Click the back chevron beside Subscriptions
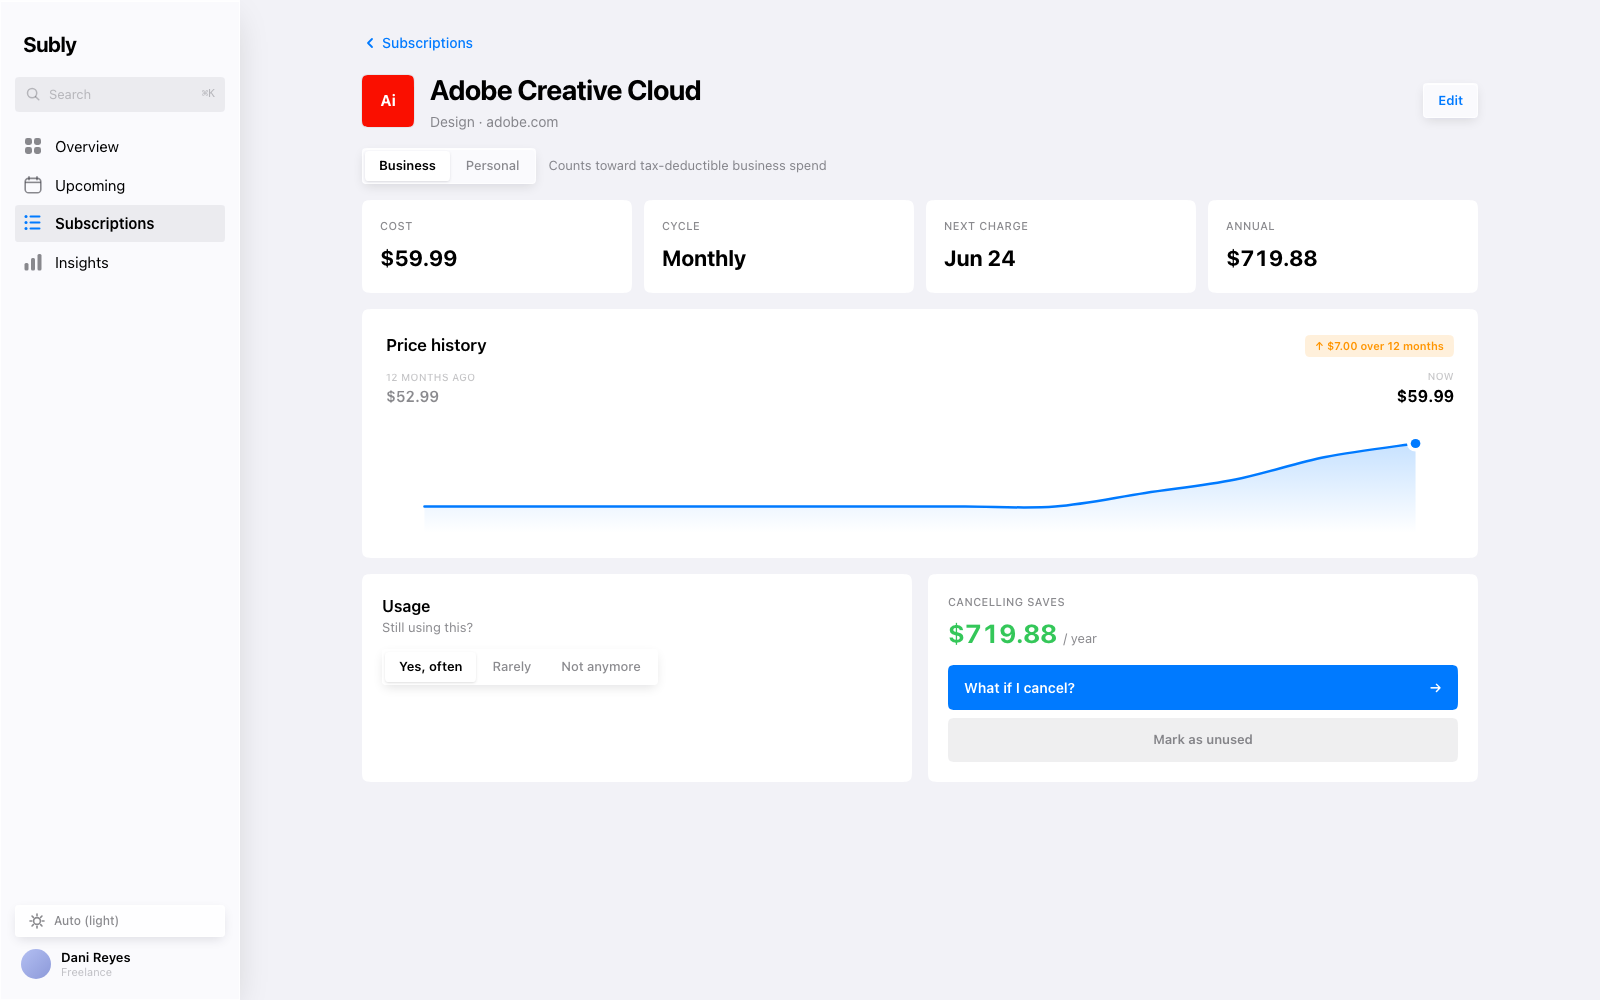Viewport: 1600px width, 1000px height. pos(370,43)
